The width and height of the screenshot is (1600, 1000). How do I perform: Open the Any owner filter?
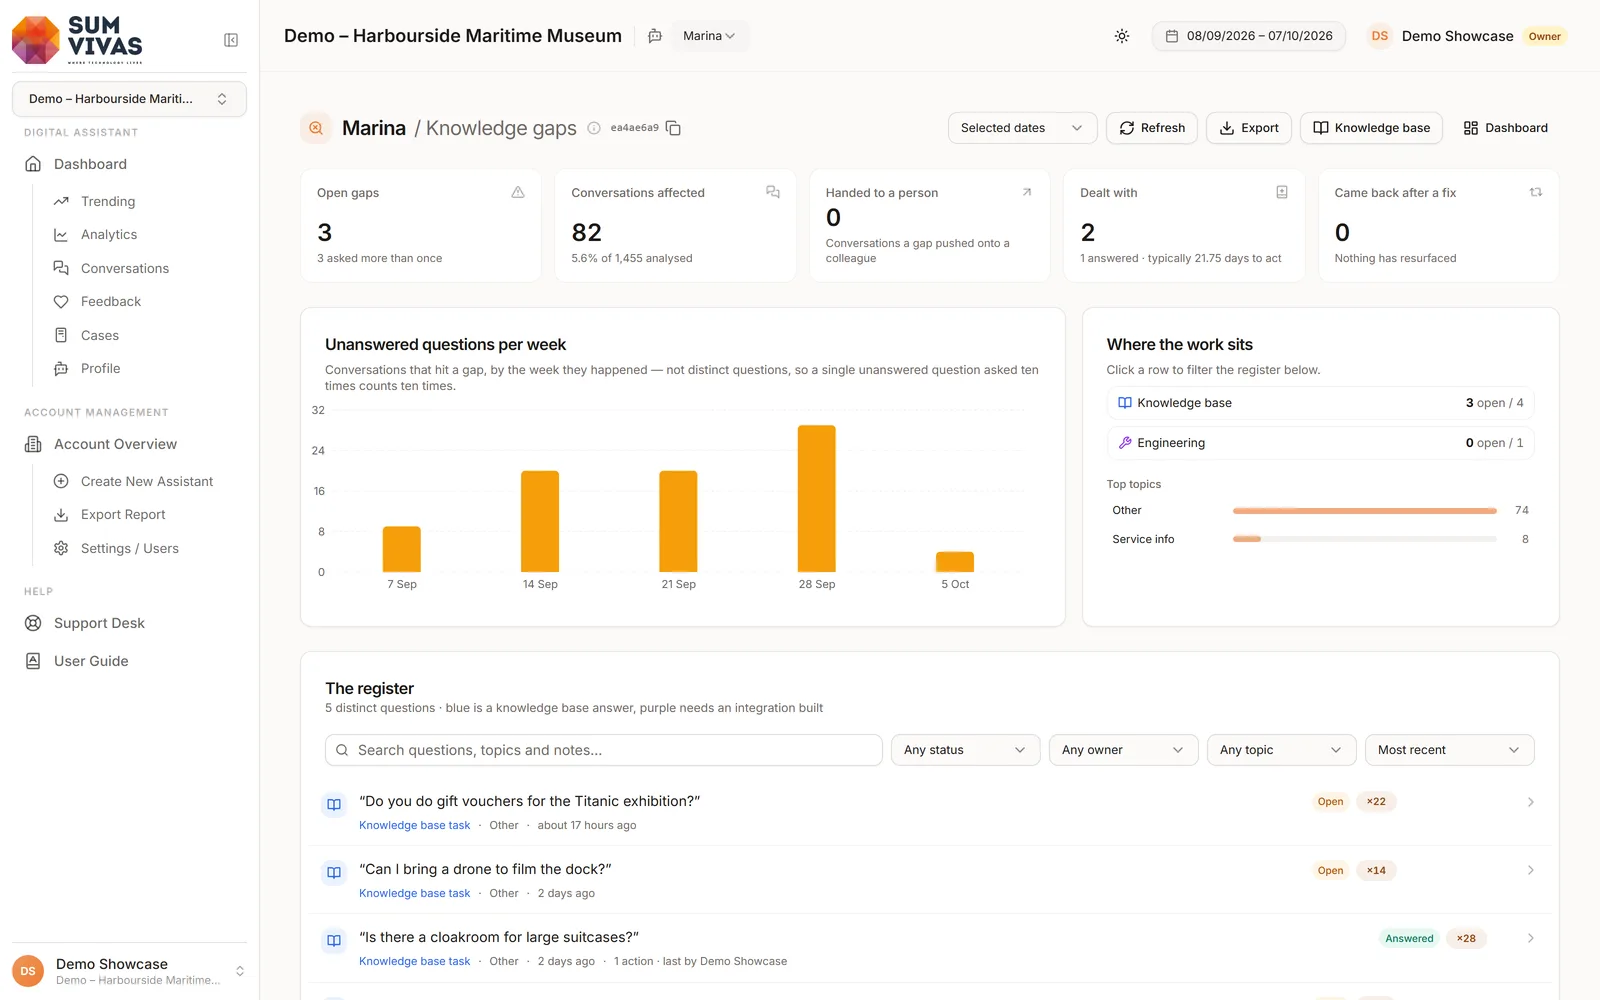[1123, 750]
